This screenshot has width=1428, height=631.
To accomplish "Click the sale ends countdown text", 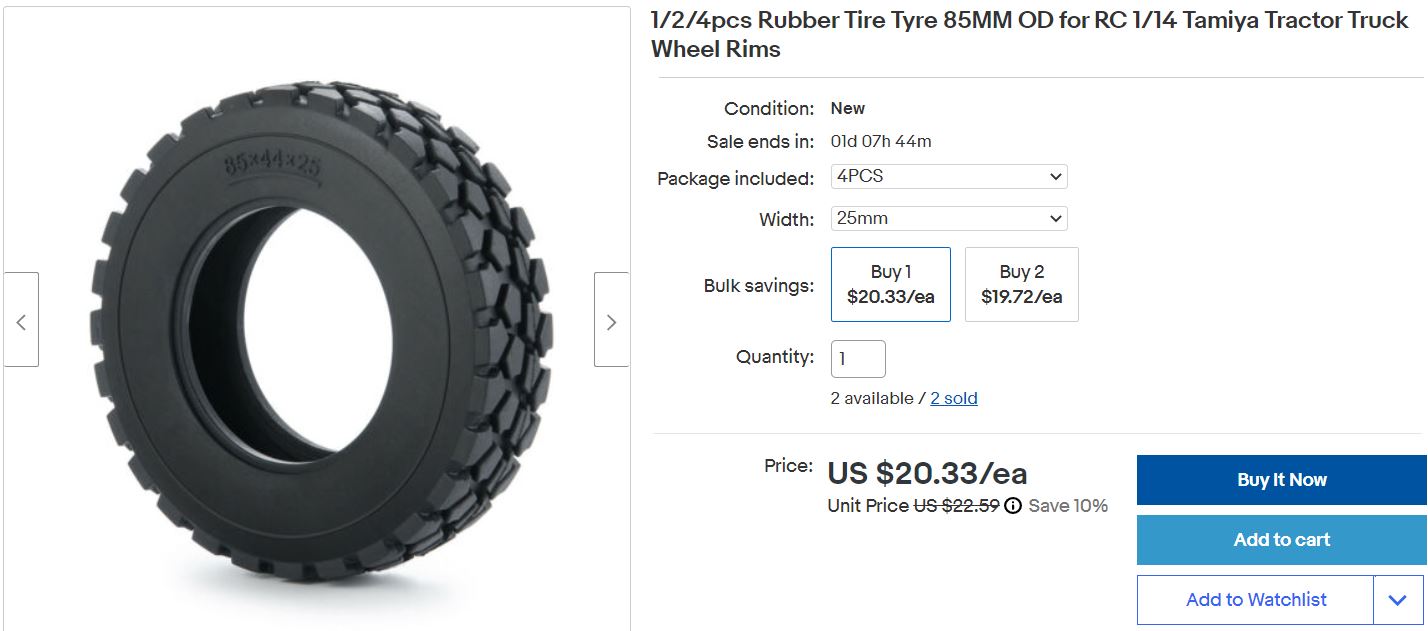I will coord(881,141).
